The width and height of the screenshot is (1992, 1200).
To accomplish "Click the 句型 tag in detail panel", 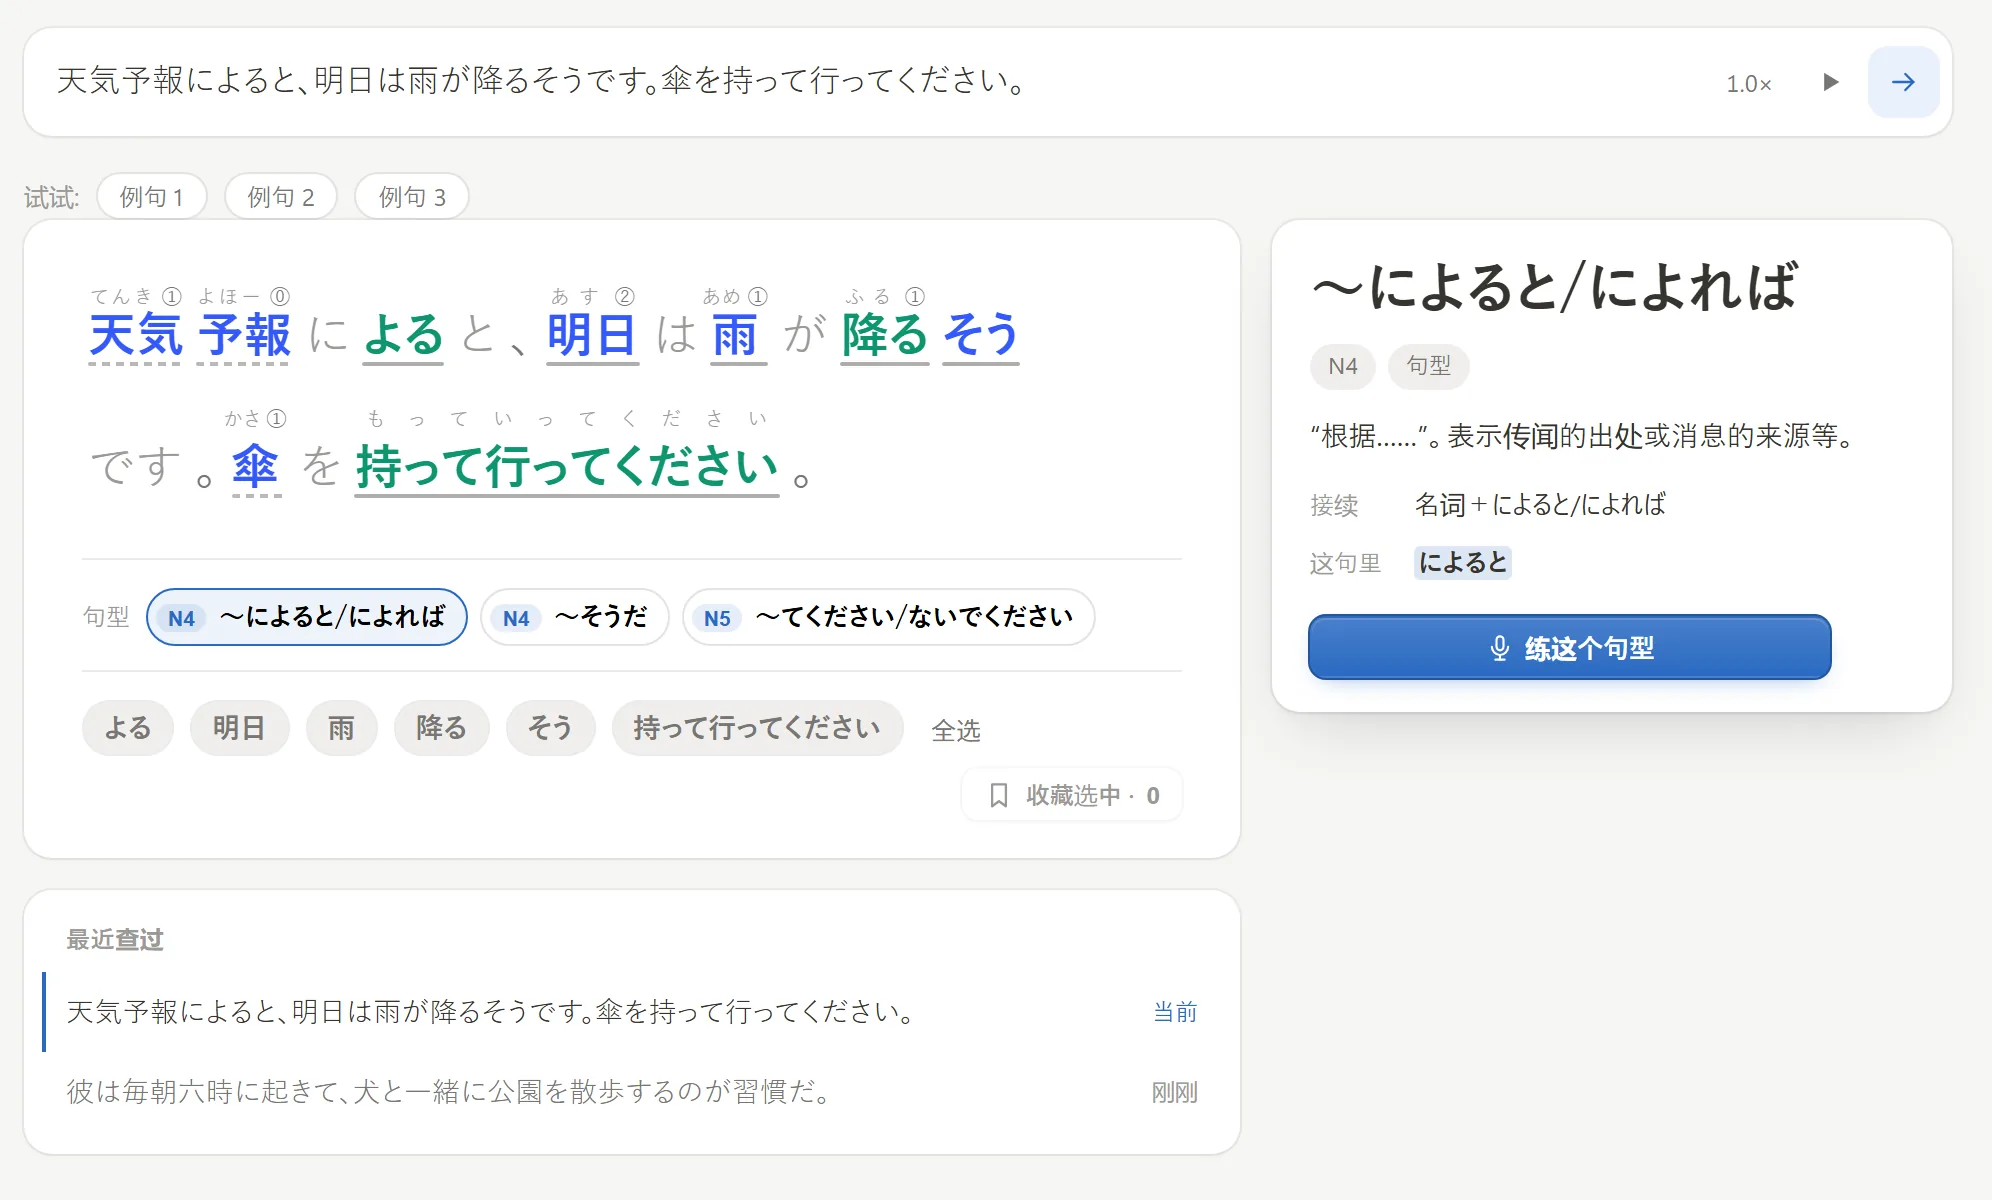I will point(1428,366).
